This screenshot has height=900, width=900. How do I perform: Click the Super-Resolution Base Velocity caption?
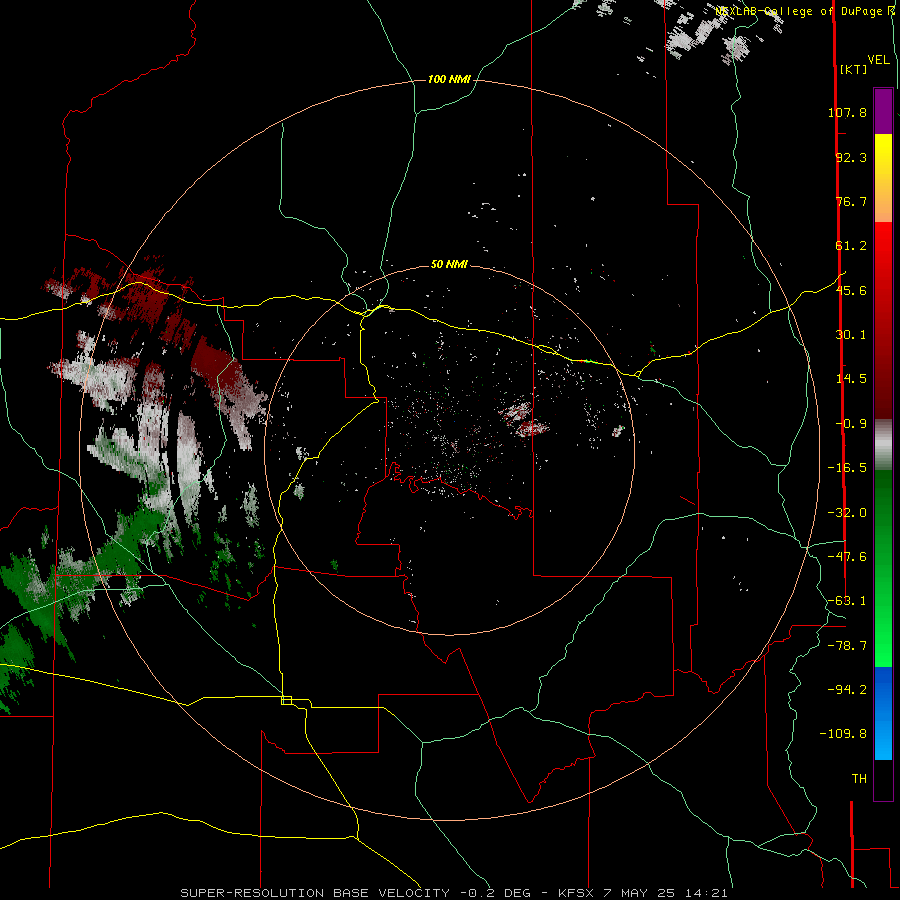454,893
